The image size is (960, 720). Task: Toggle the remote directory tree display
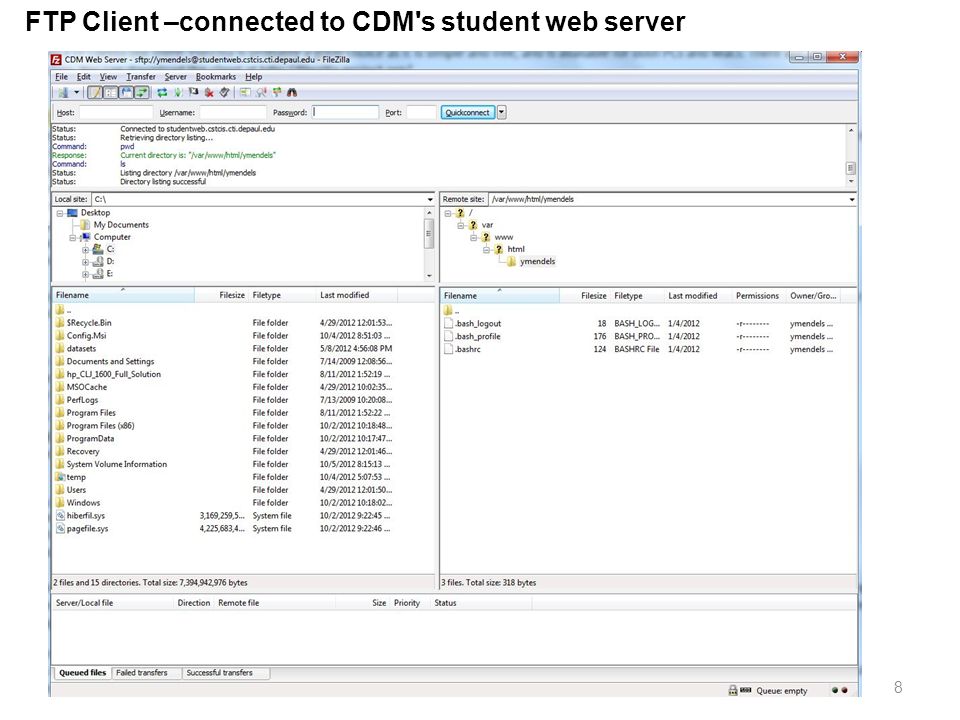126,92
